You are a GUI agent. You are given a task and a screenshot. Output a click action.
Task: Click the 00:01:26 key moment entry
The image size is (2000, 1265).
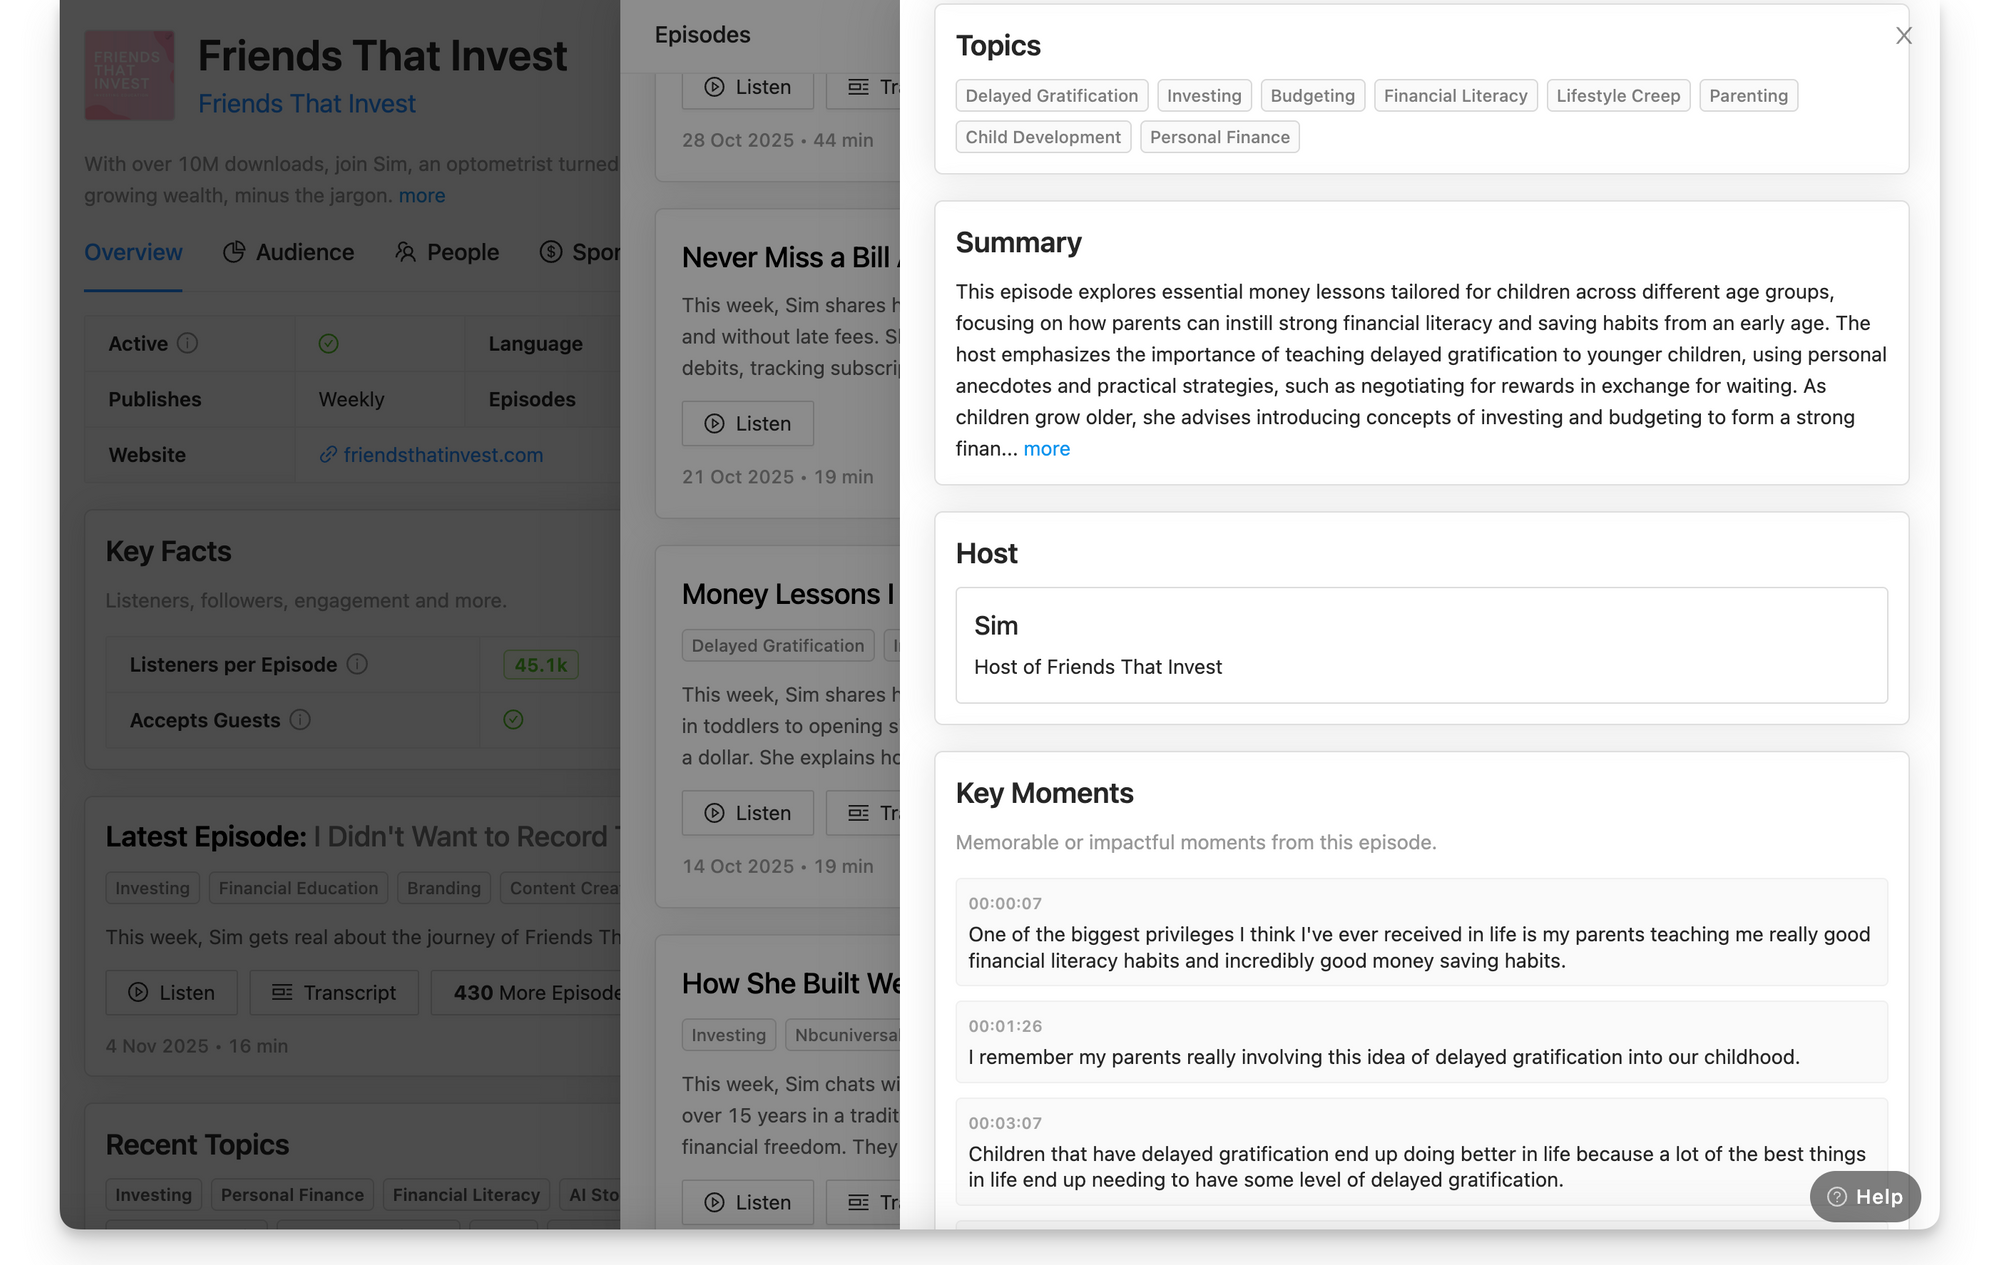1420,1042
